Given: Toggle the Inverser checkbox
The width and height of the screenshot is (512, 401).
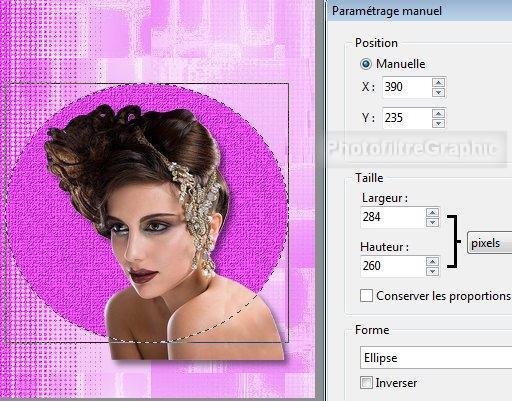Looking at the screenshot, I should [366, 382].
